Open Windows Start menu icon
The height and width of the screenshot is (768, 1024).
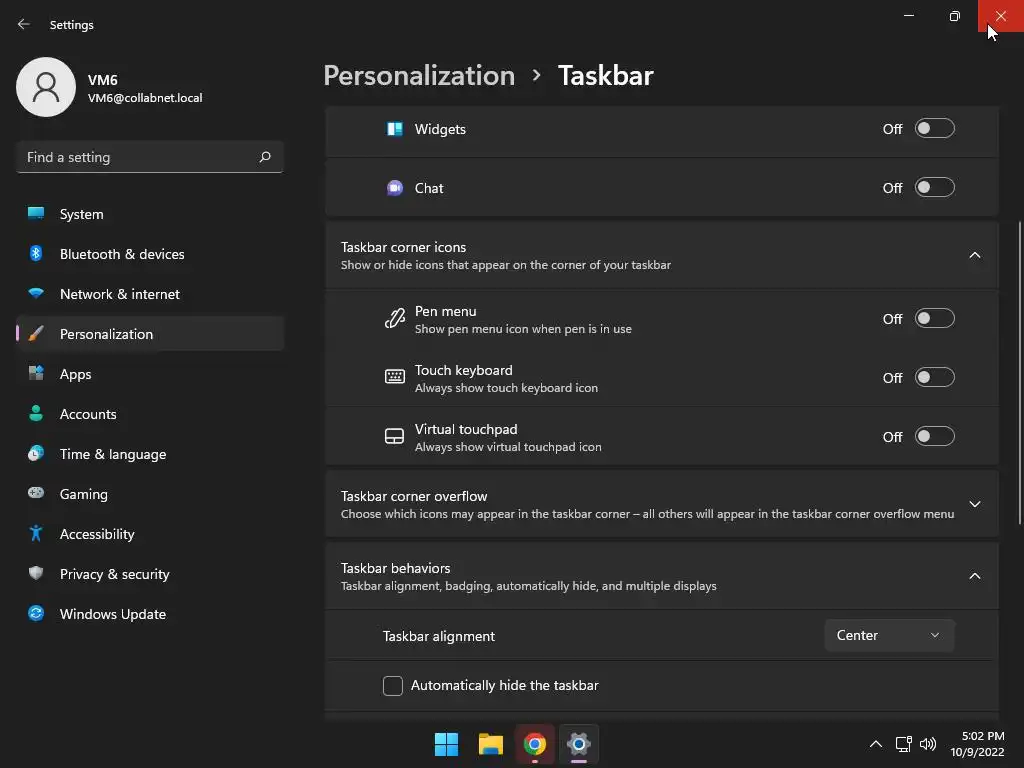click(x=446, y=744)
